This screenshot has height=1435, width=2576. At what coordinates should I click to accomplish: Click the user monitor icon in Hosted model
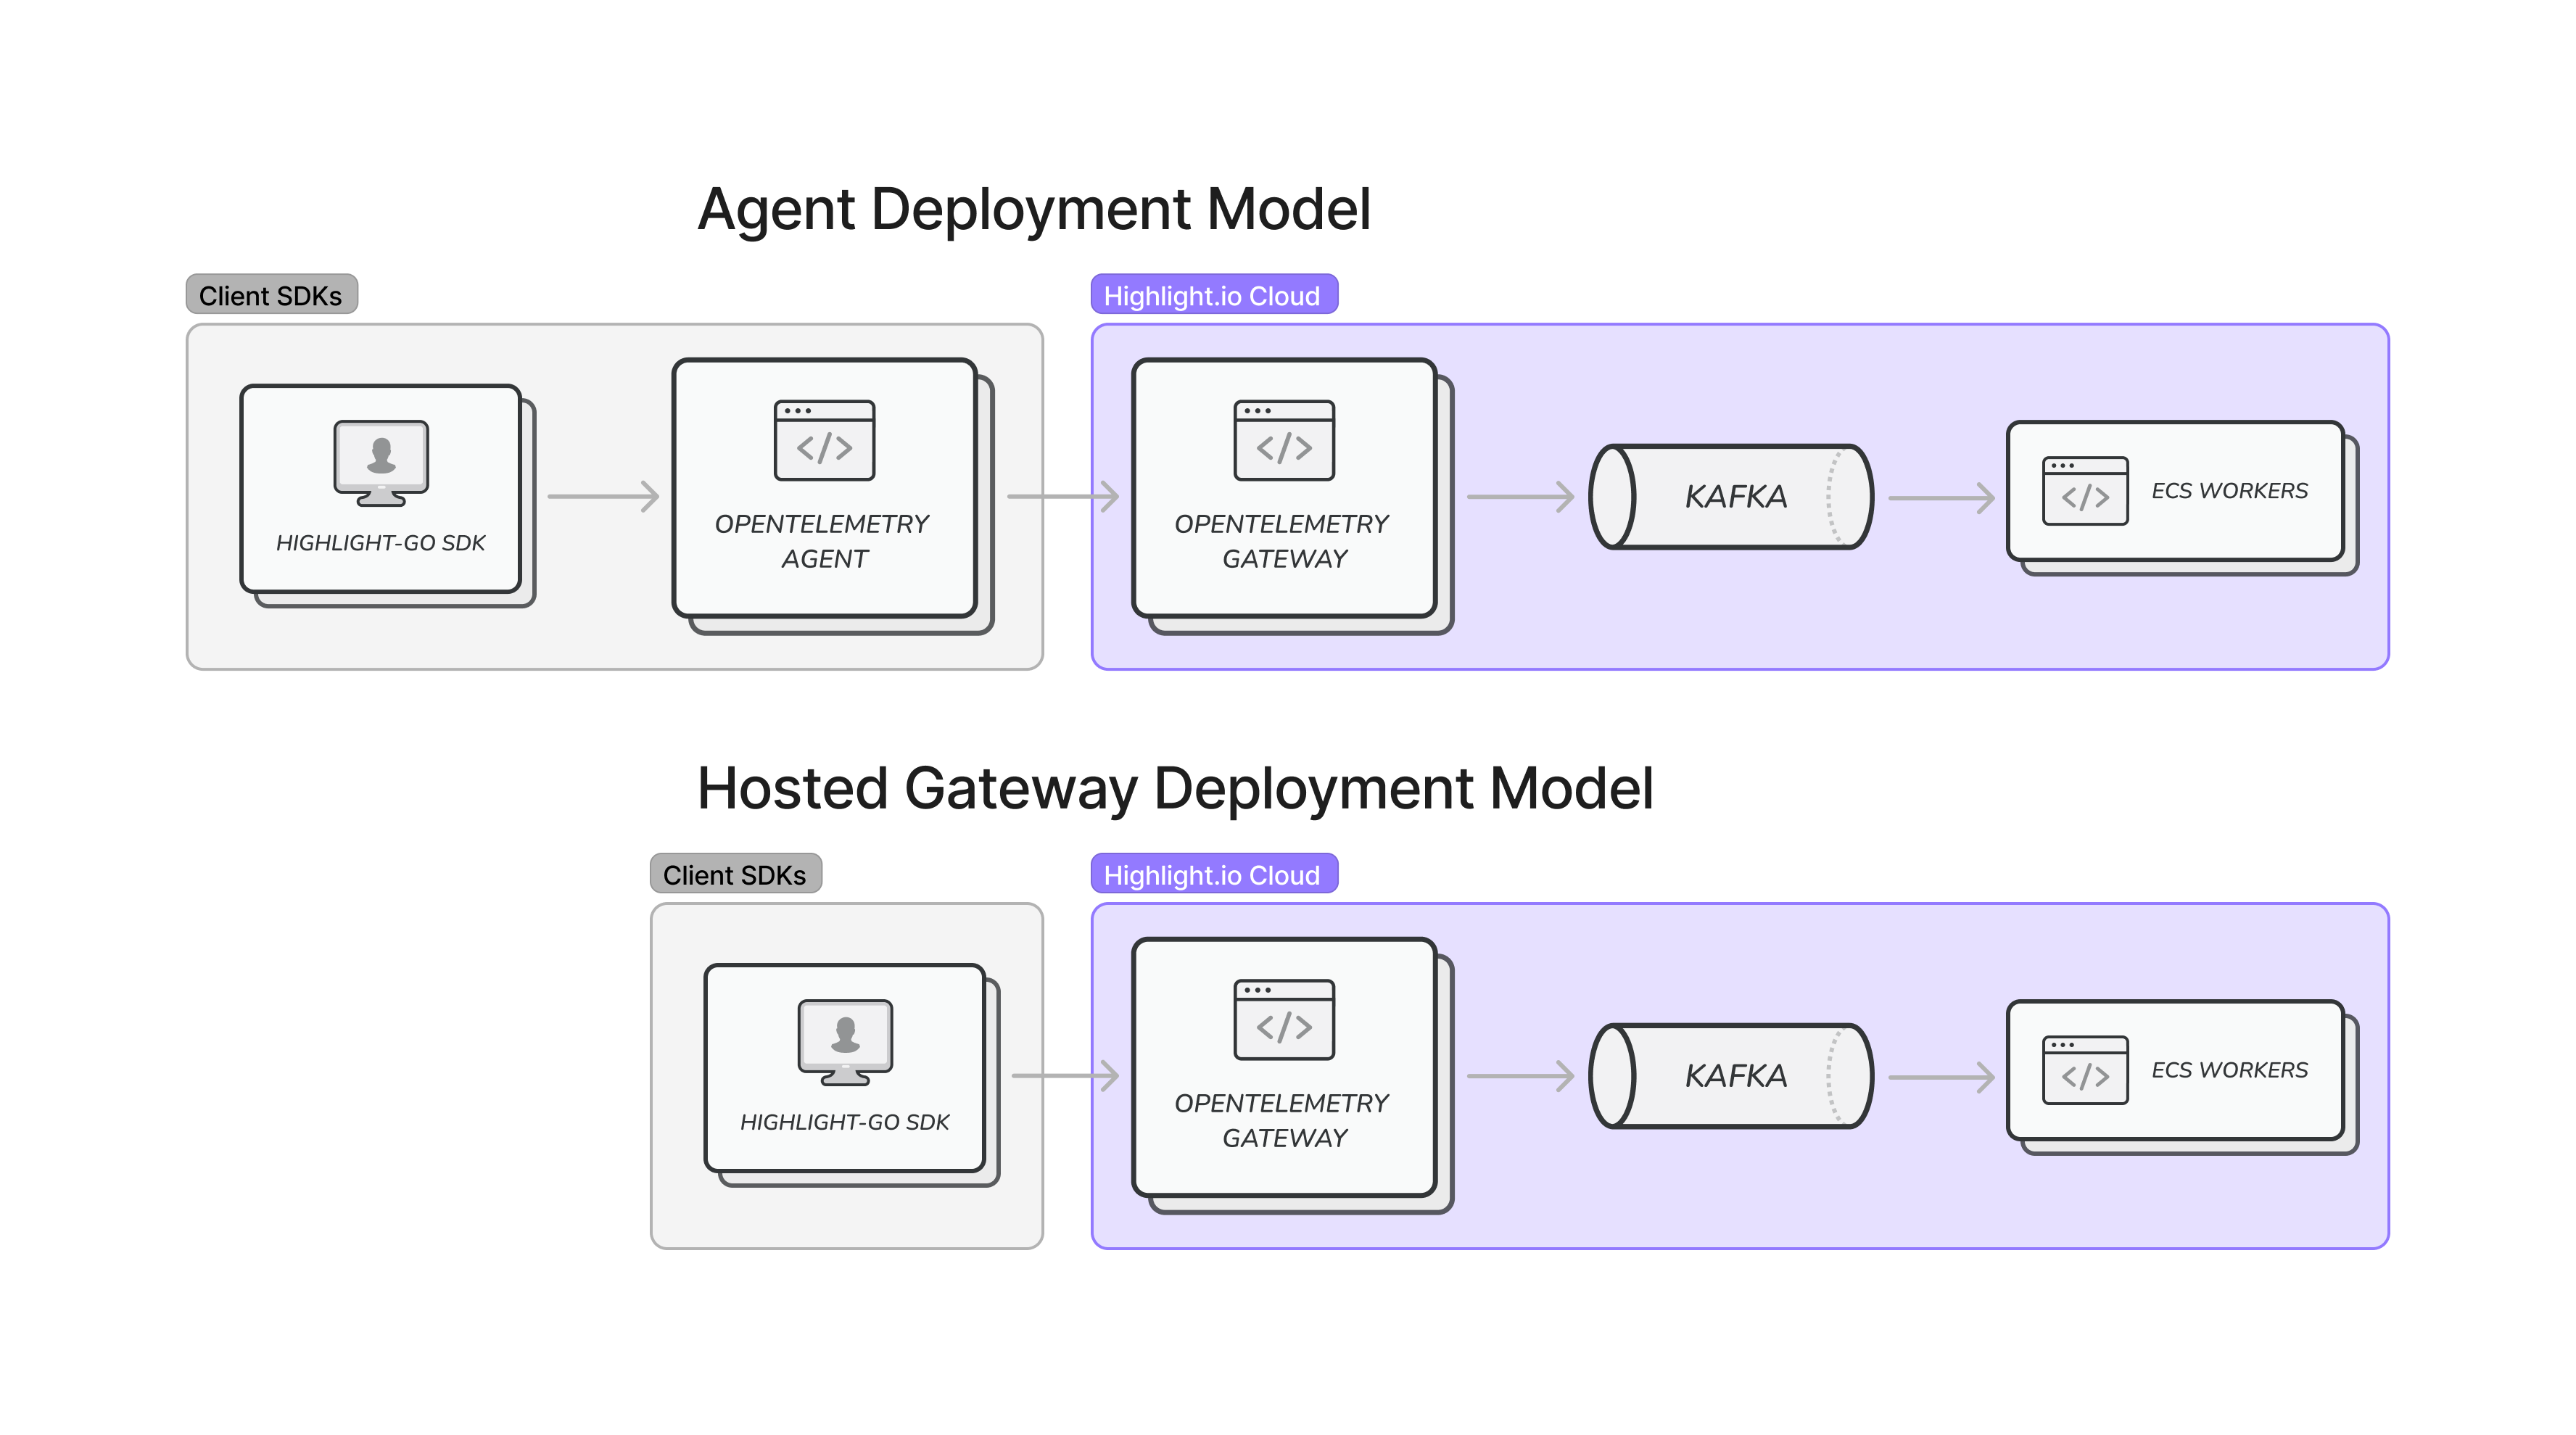[845, 1041]
